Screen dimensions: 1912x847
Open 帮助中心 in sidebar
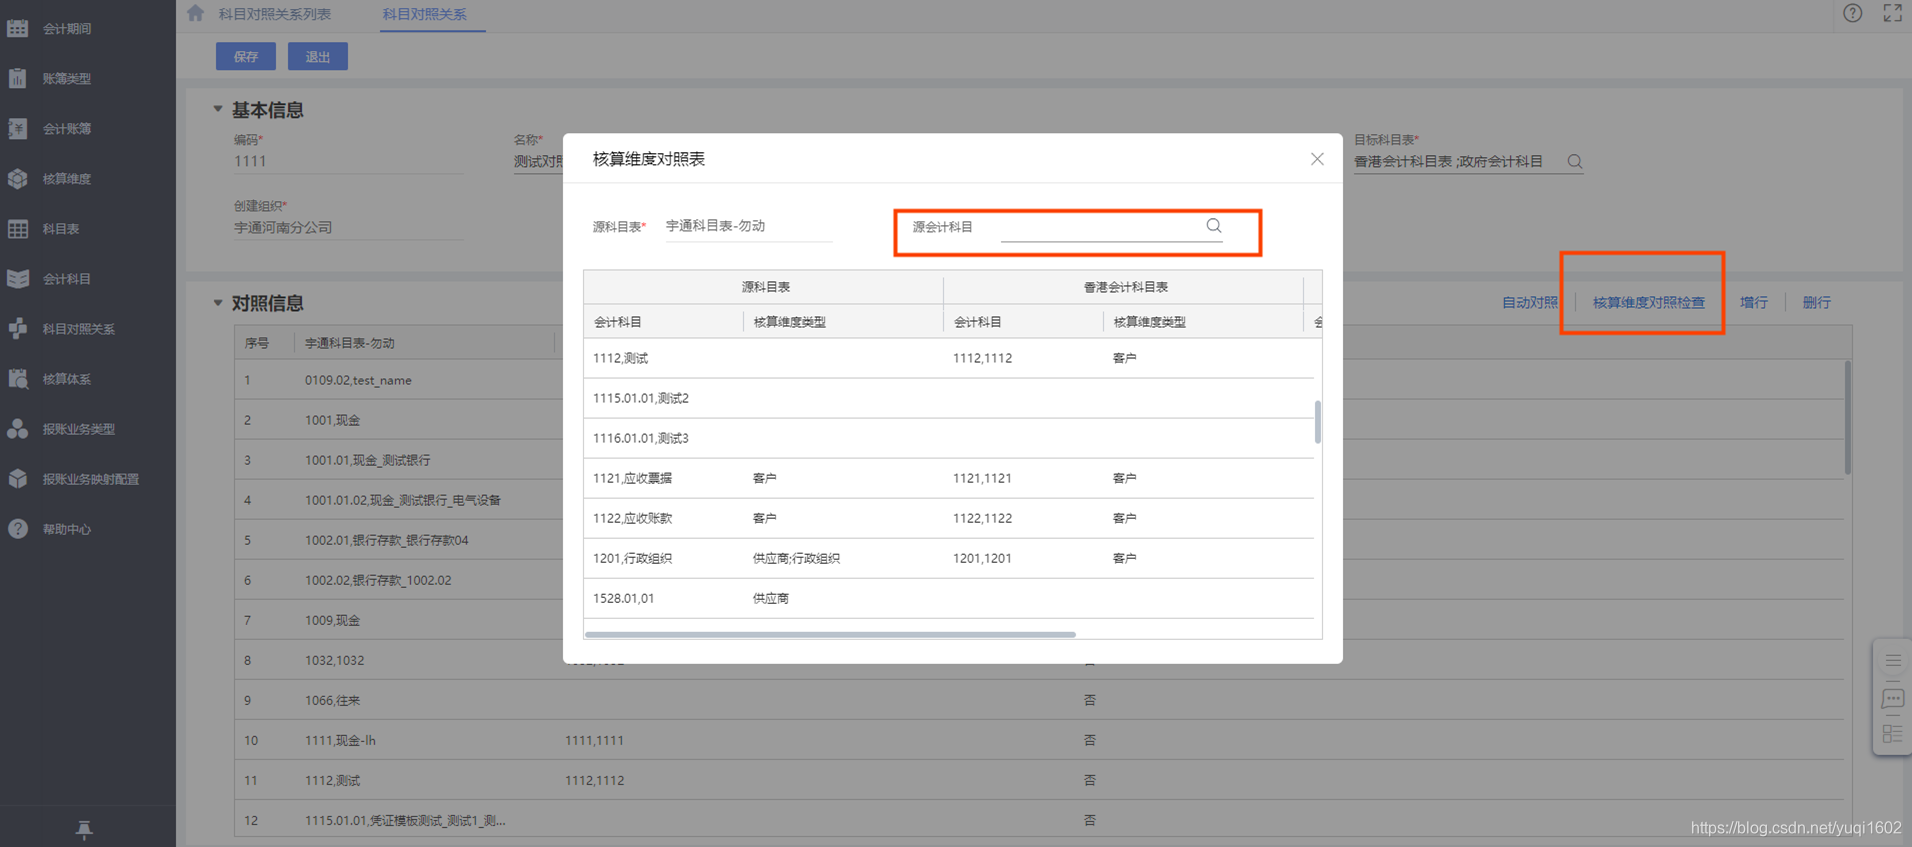click(66, 529)
